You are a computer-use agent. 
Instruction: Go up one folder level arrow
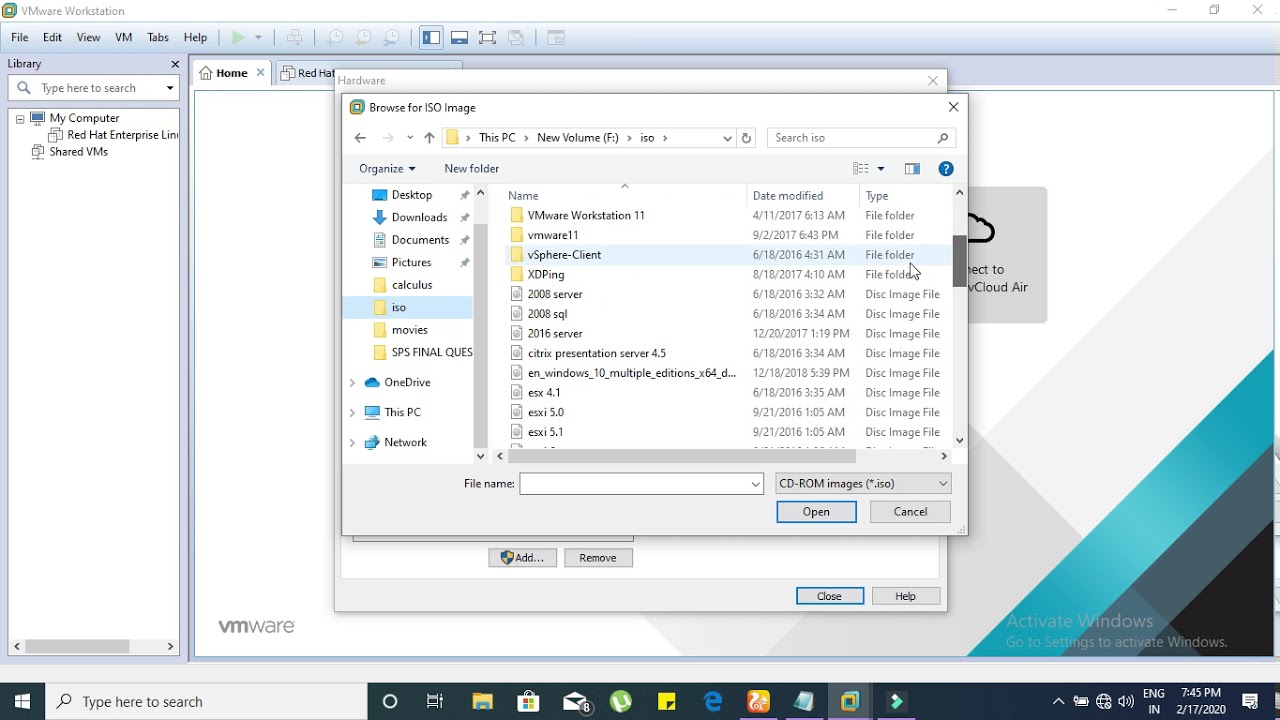(x=429, y=138)
